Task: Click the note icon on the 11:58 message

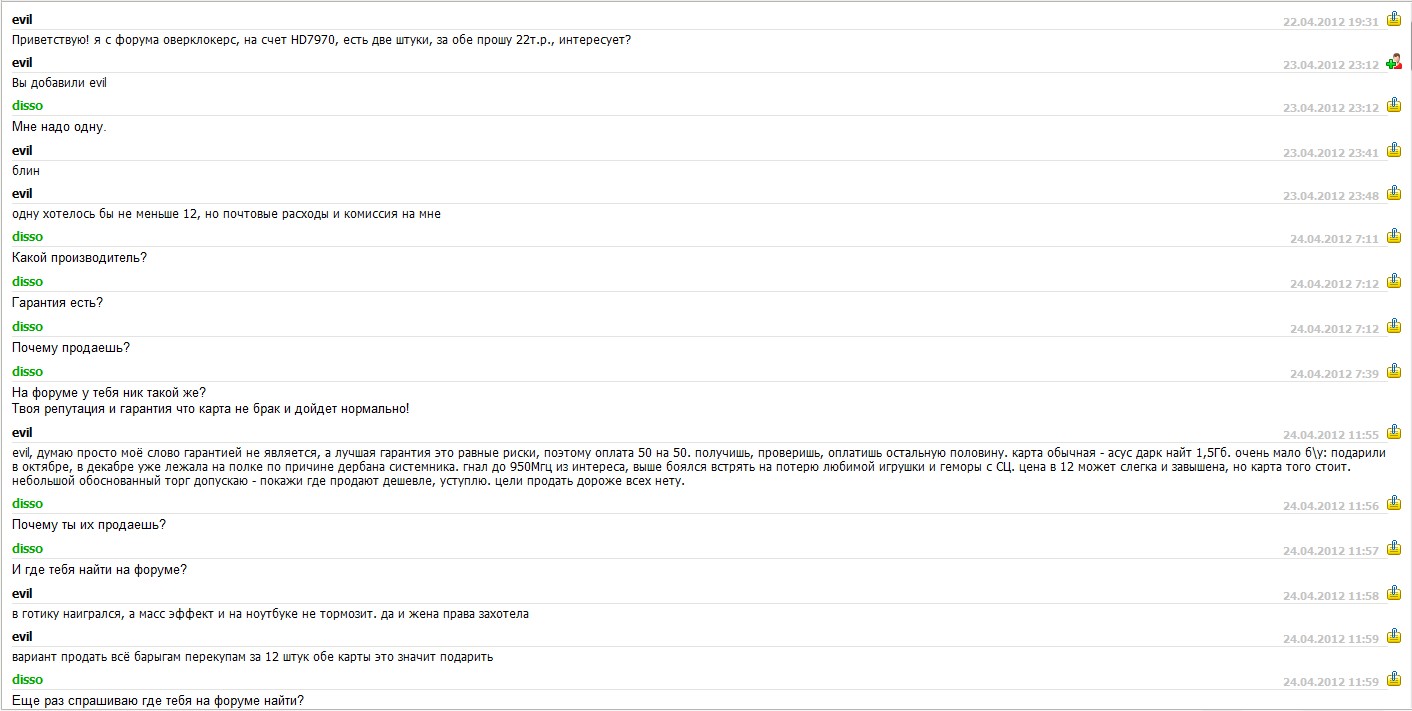Action: tap(1394, 593)
